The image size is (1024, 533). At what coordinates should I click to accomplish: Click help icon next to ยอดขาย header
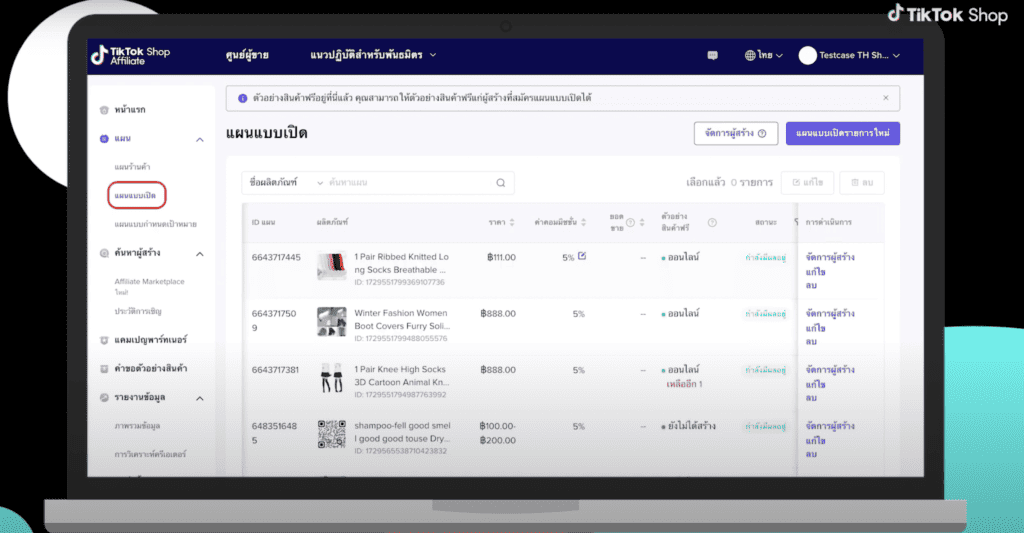click(630, 223)
